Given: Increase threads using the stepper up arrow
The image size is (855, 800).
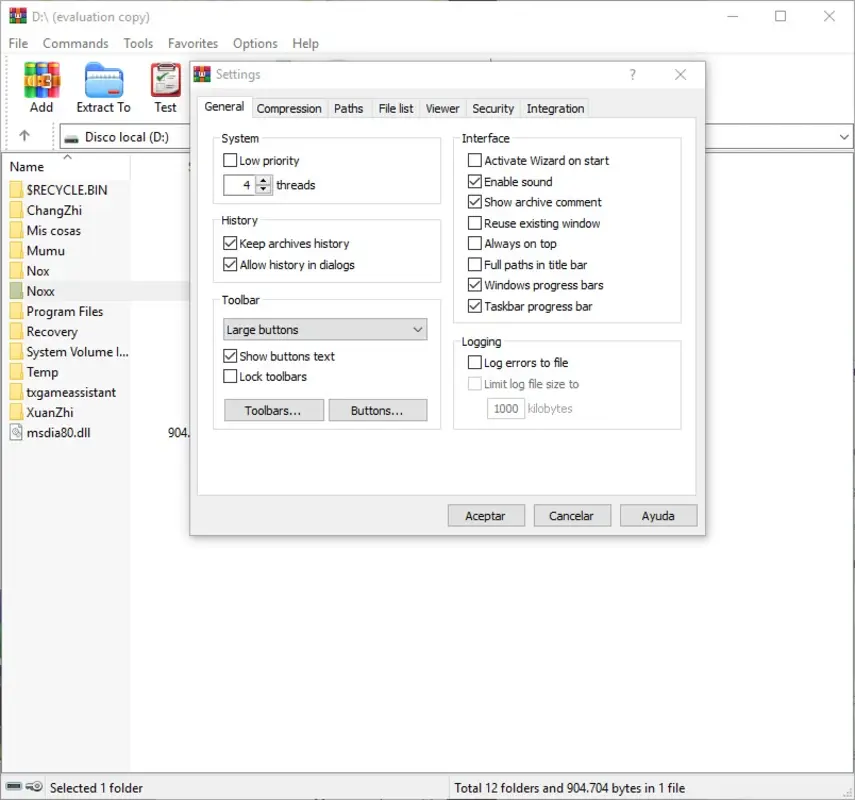Looking at the screenshot, I should click(x=262, y=180).
